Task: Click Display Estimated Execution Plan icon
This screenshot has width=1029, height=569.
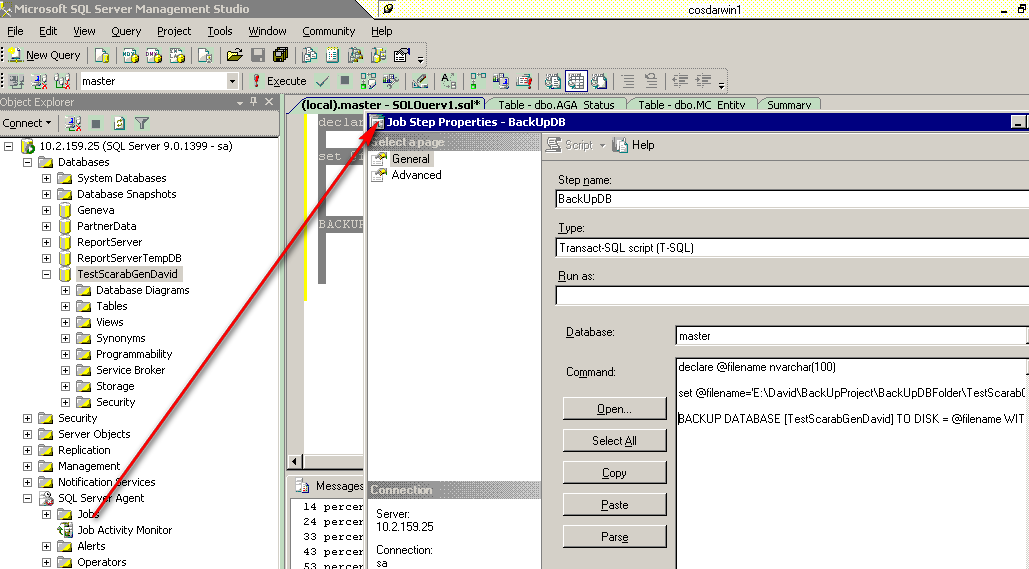Action: (x=368, y=81)
